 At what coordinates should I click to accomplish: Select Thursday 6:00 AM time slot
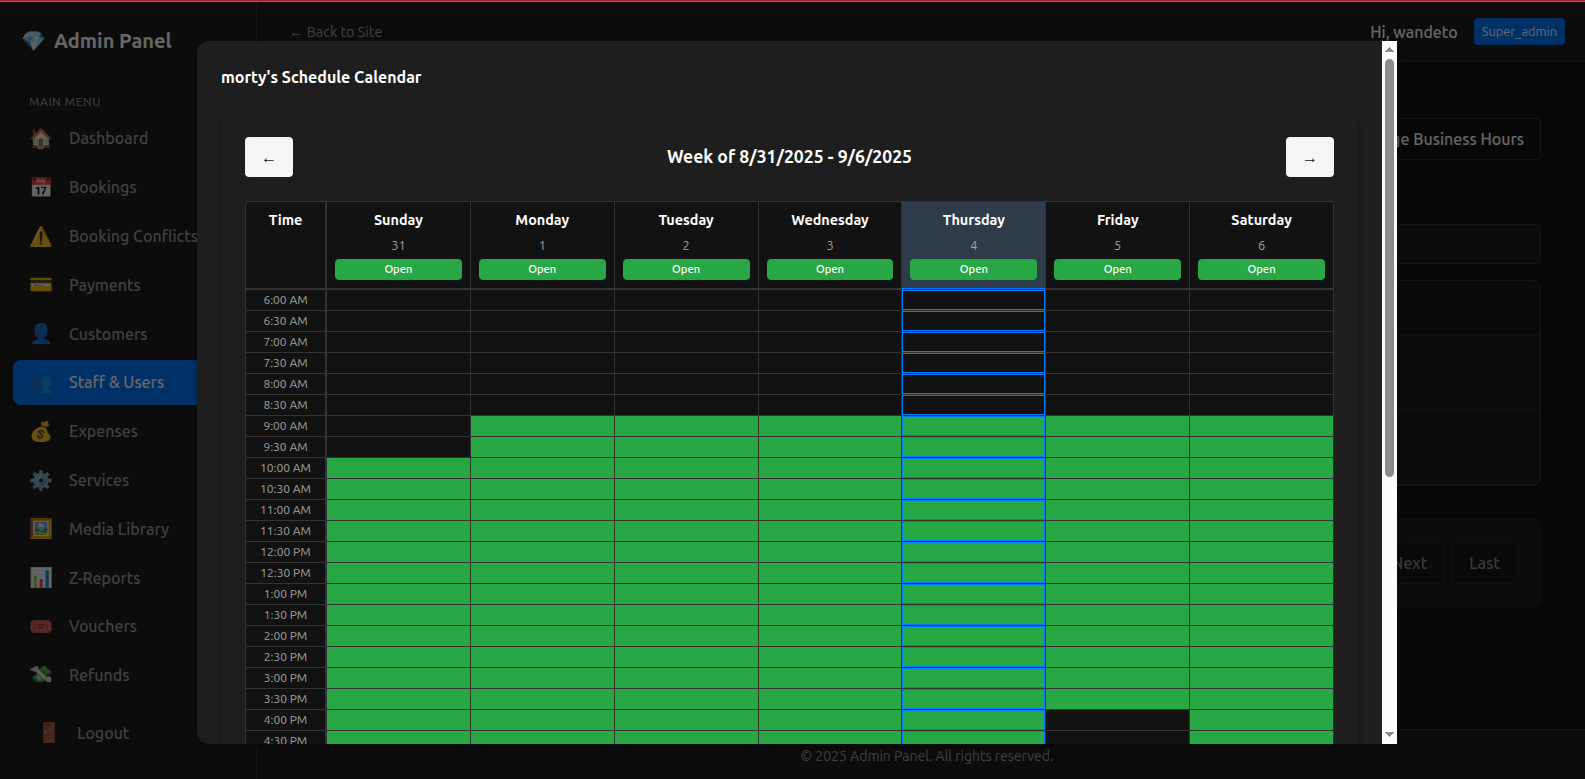click(973, 300)
